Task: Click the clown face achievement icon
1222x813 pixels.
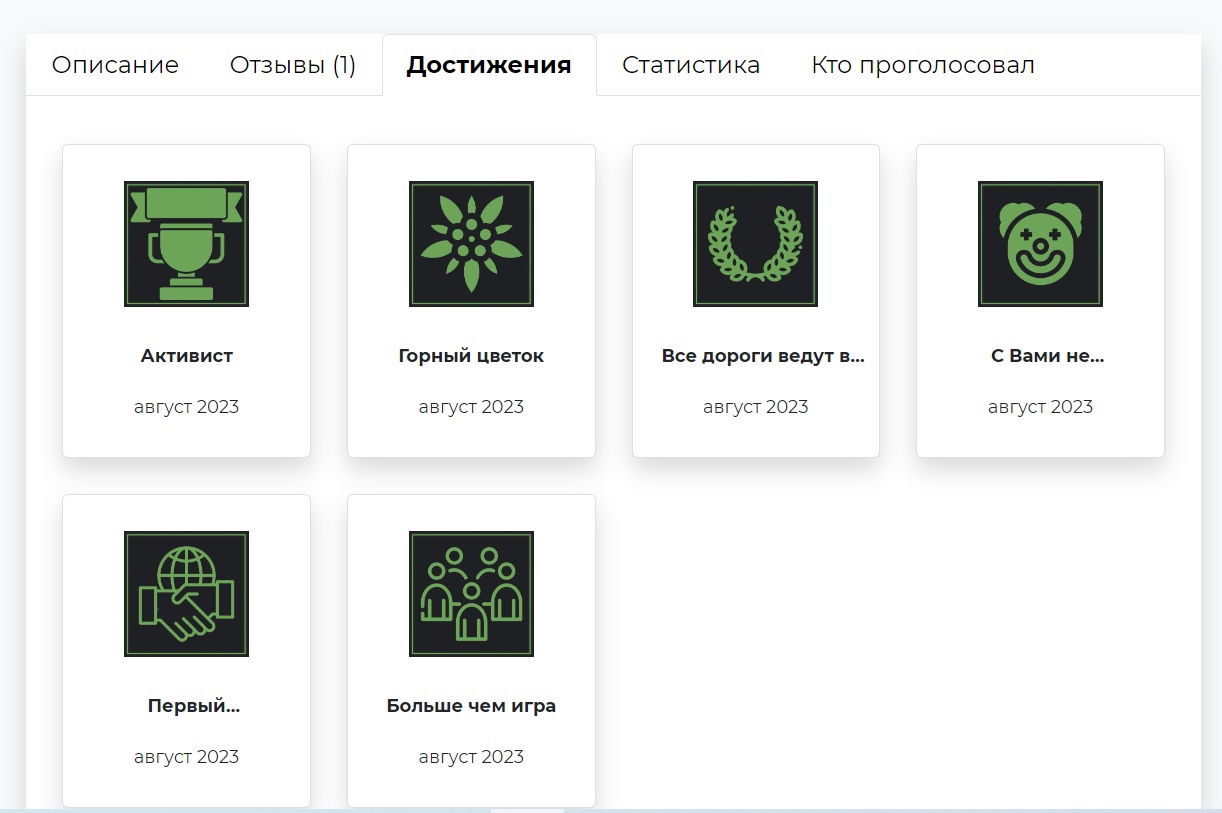Action: click(x=1040, y=244)
